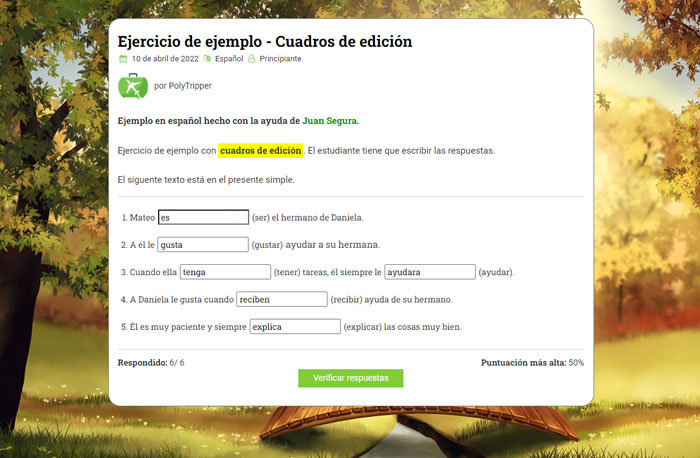This screenshot has width=700, height=458.
Task: Focus the 'reciben' input for recibir
Action: pos(282,299)
